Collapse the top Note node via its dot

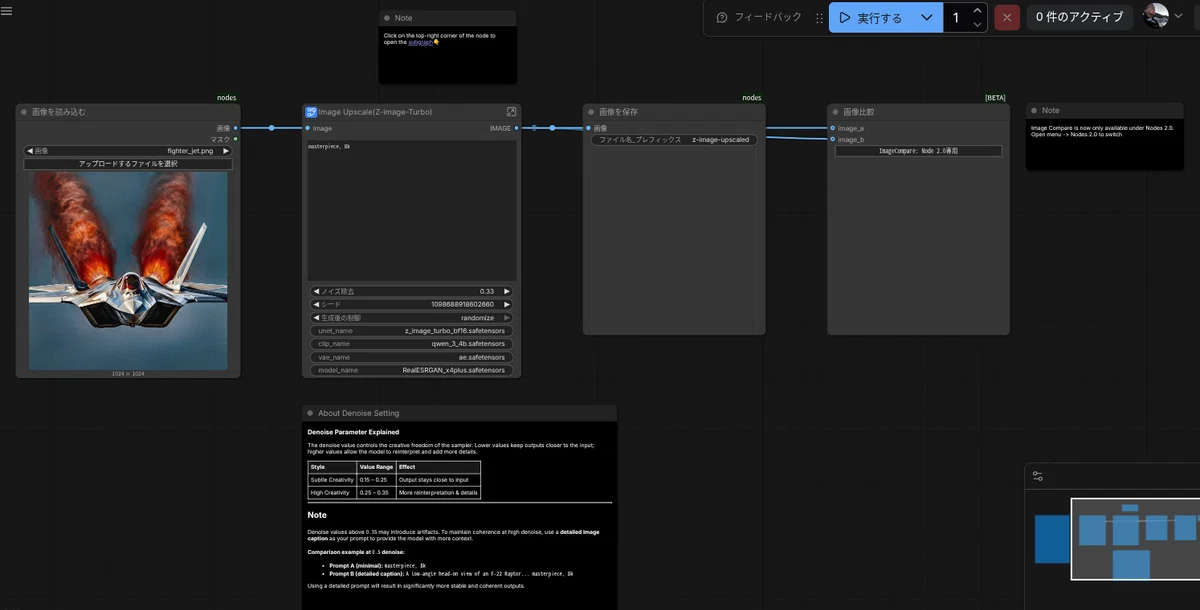387,18
